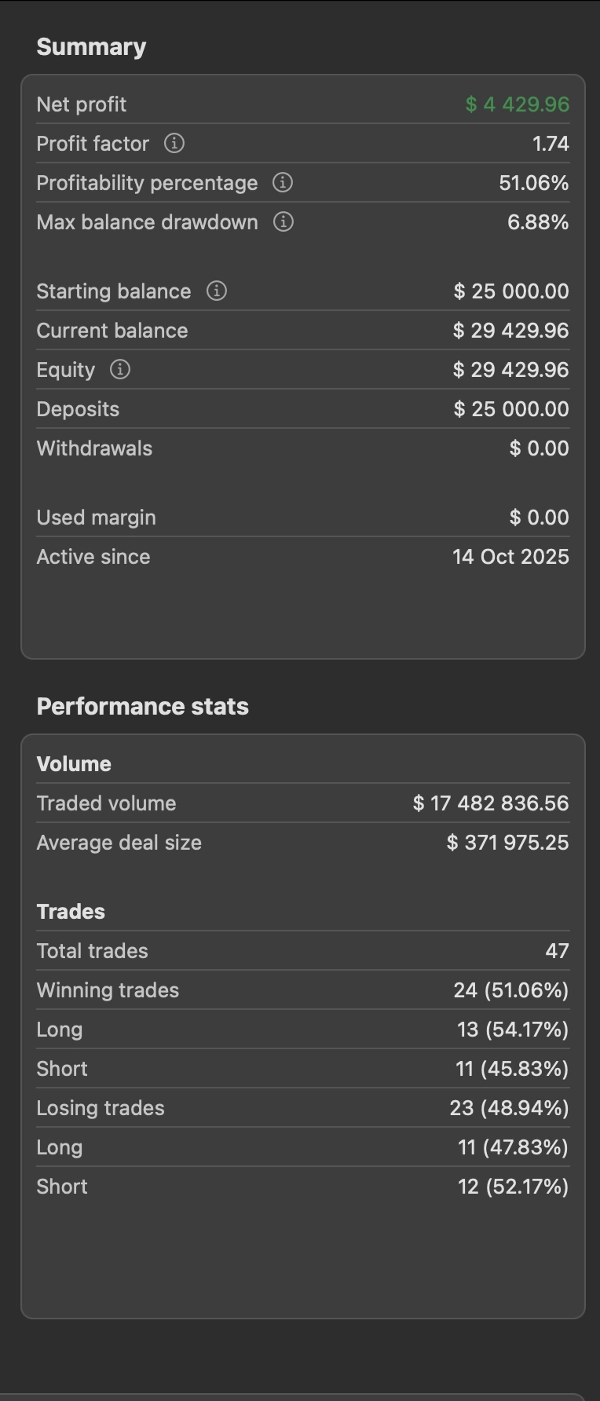Click the Used margin value

click(538, 518)
